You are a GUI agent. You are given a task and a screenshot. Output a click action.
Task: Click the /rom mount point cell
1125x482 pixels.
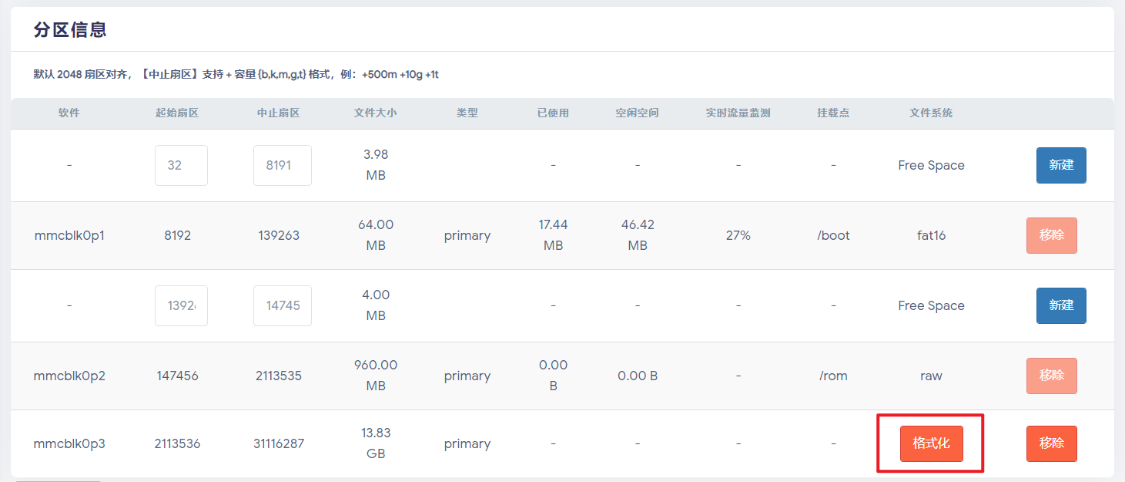pos(833,376)
